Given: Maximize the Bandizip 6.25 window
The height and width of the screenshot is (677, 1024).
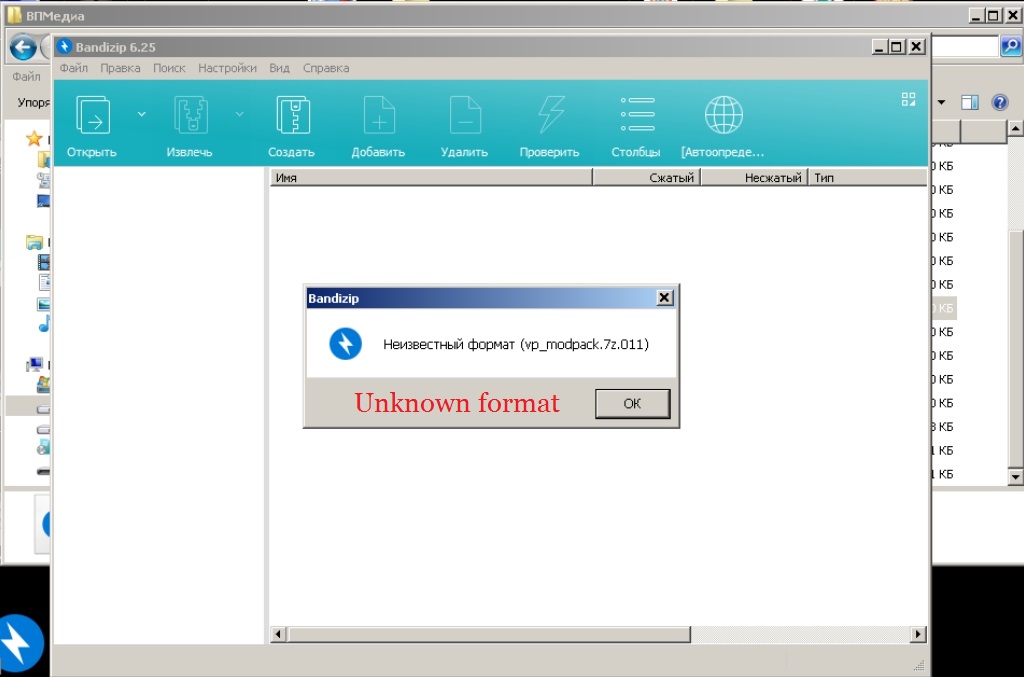Looking at the screenshot, I should 897,46.
